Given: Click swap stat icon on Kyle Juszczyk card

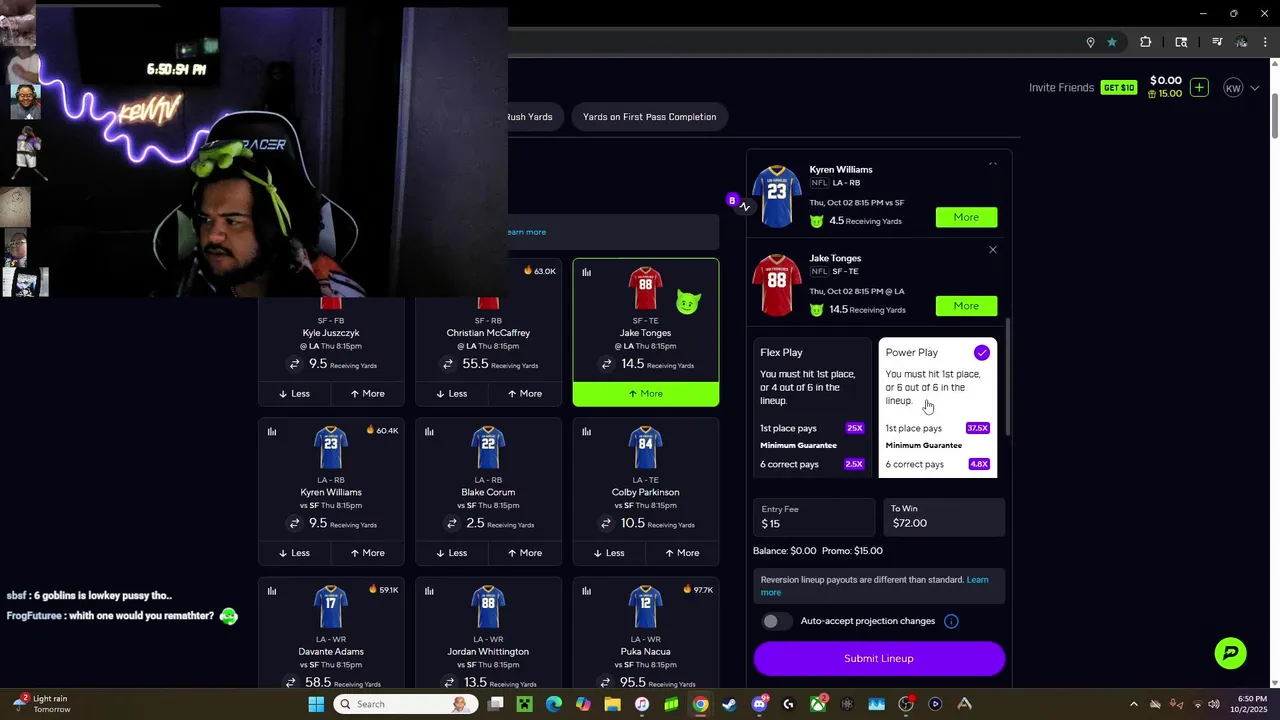Looking at the screenshot, I should (294, 364).
